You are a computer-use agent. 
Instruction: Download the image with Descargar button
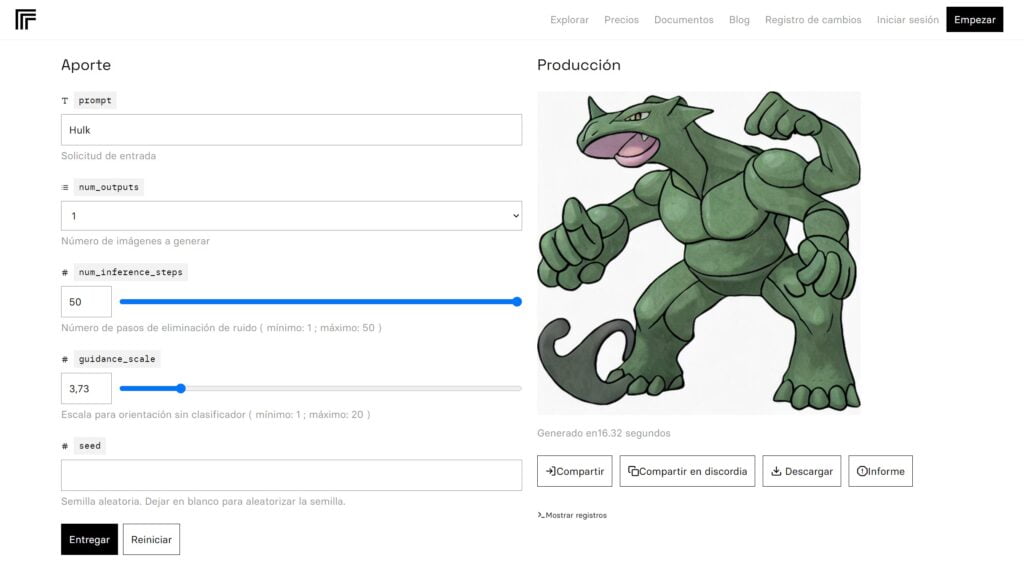click(801, 471)
